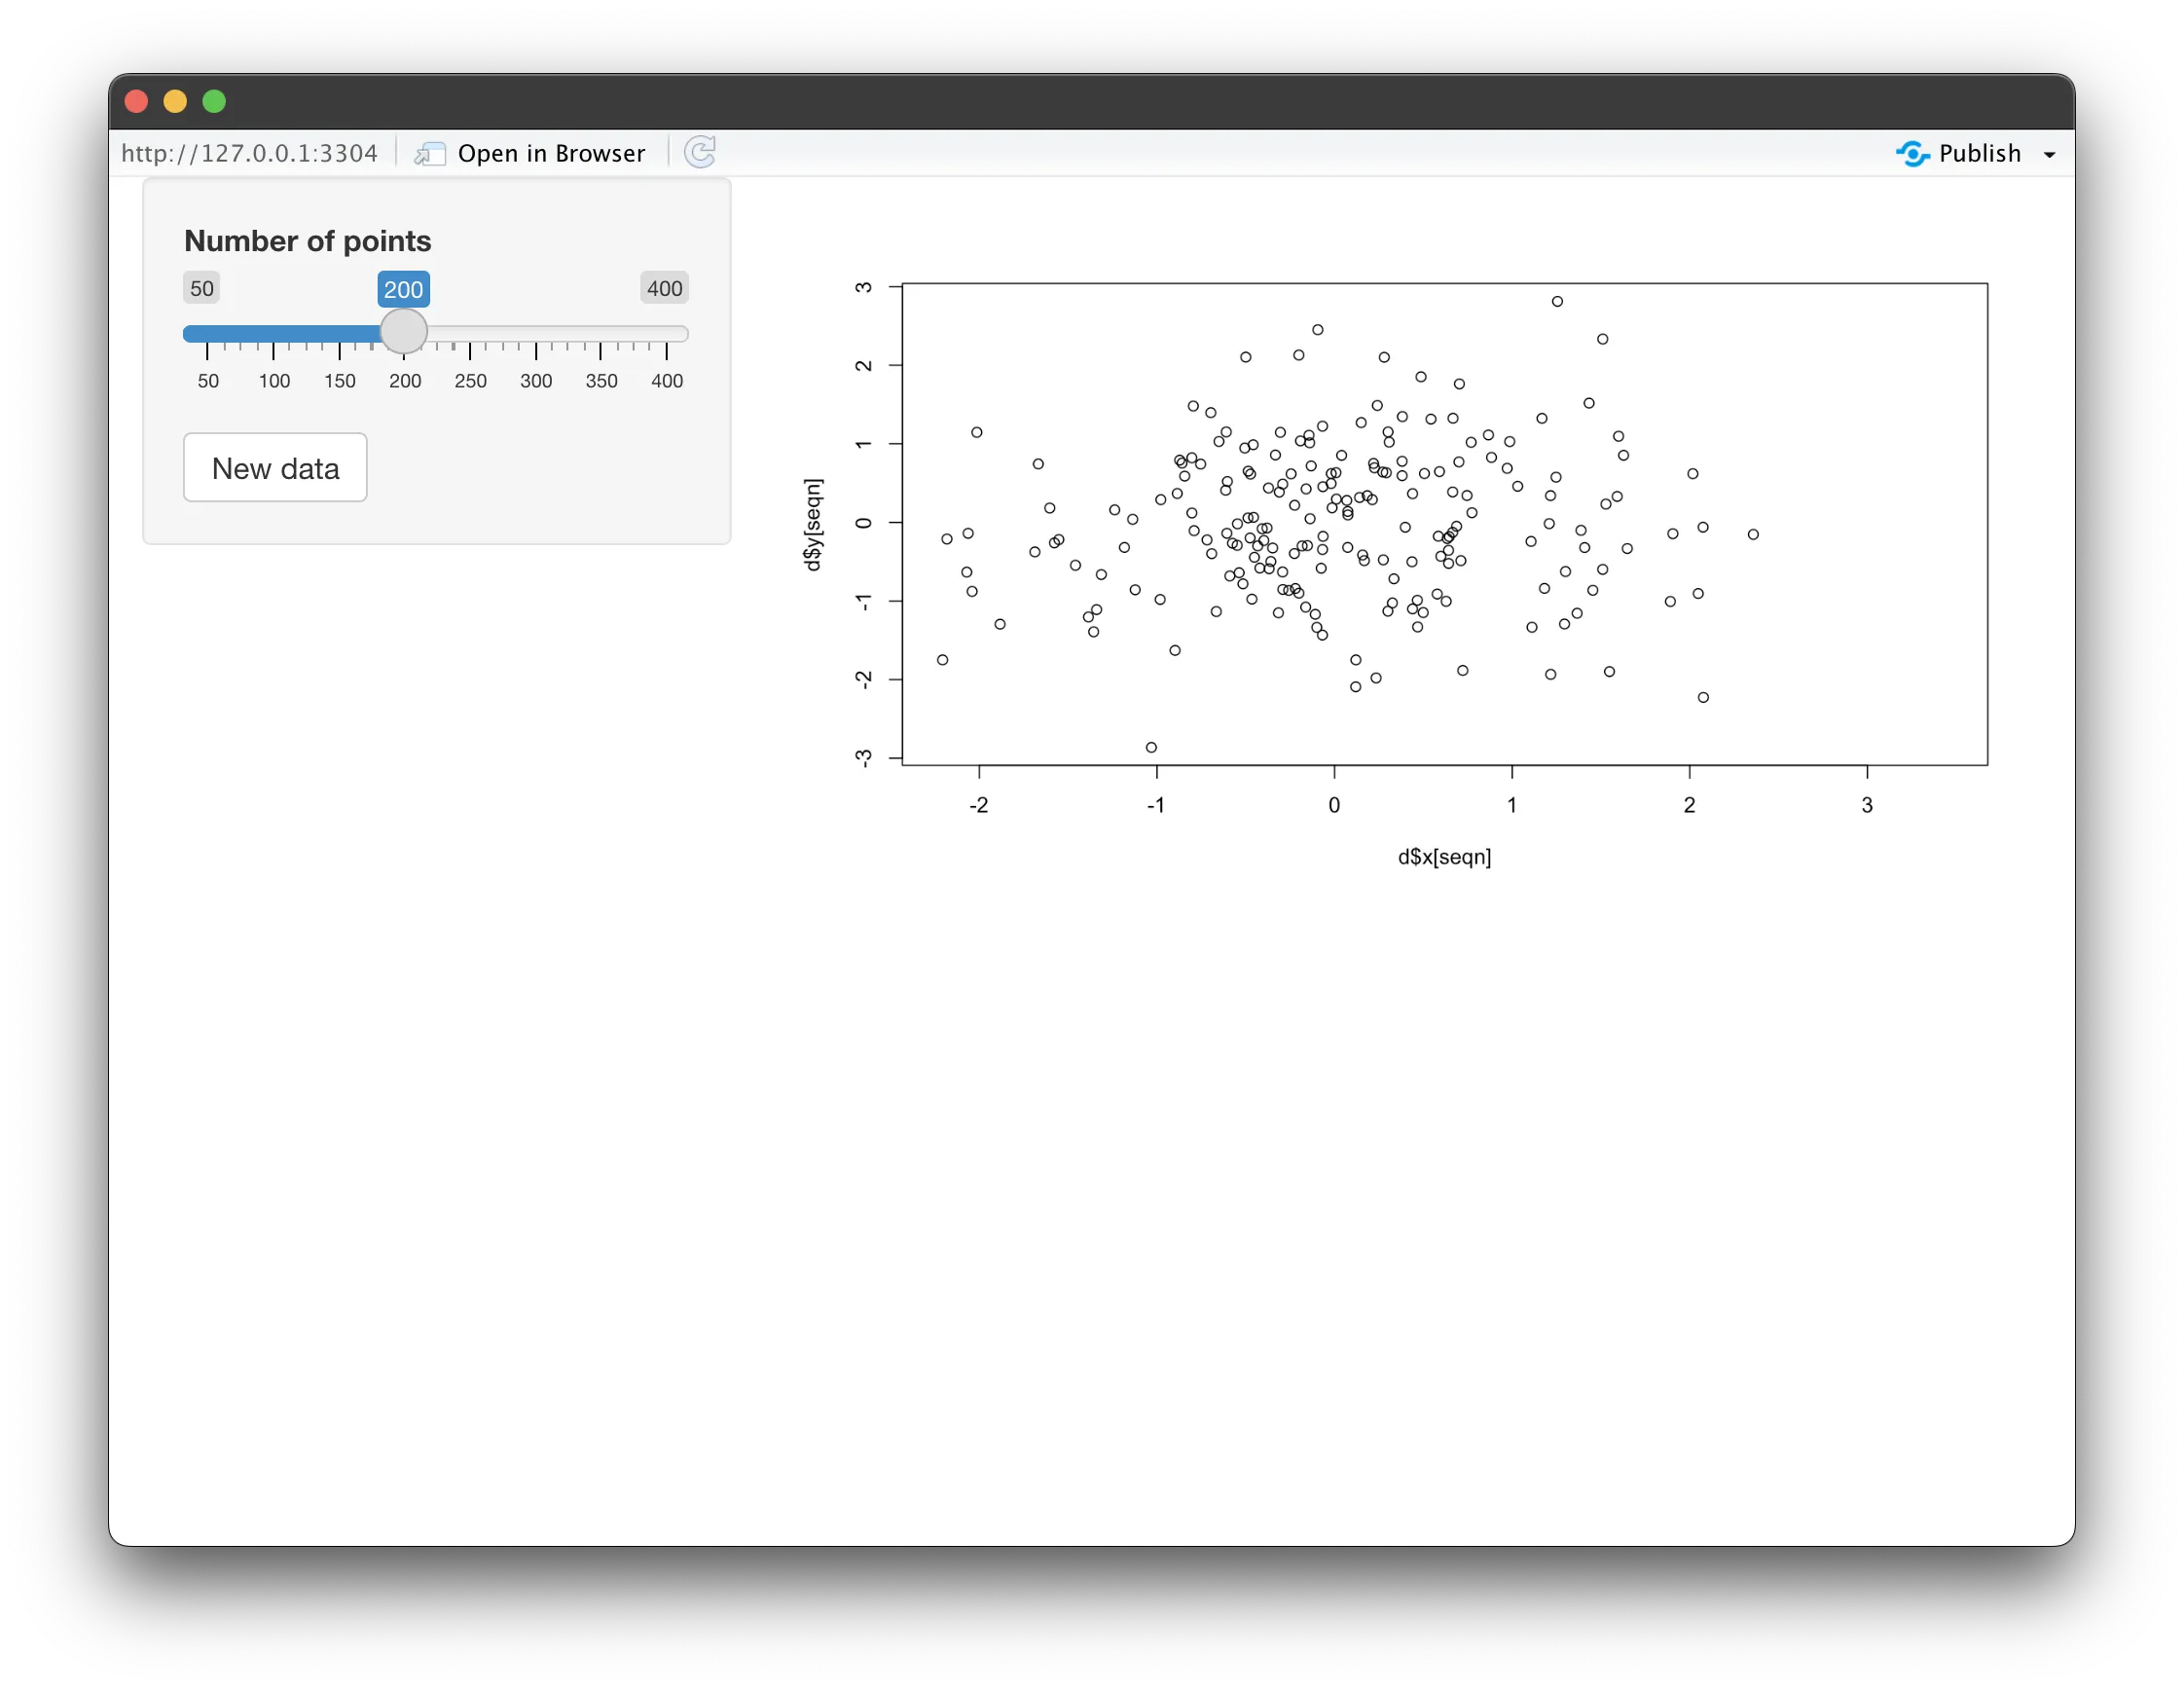Expand the Publish dropdown arrow
The height and width of the screenshot is (1690, 2184).
2049,154
